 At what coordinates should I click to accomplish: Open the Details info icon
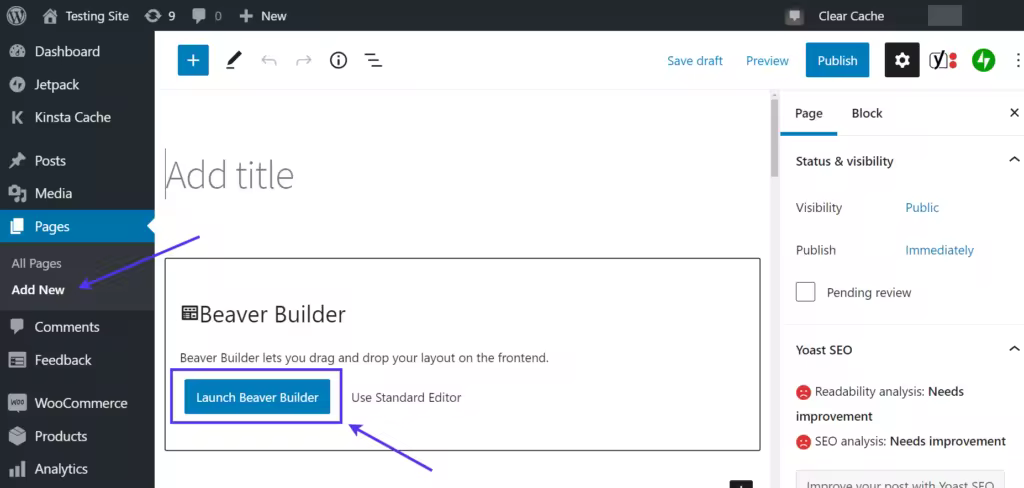coord(338,61)
